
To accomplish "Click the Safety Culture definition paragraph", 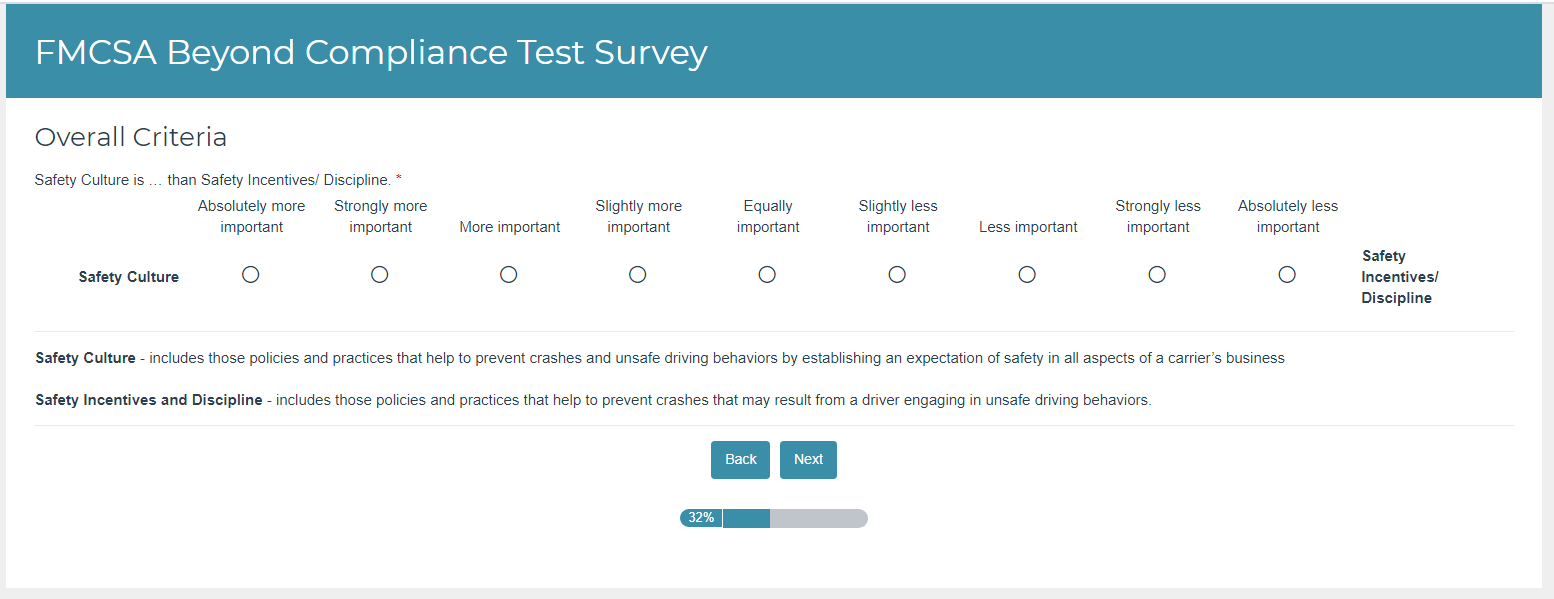I will [659, 358].
